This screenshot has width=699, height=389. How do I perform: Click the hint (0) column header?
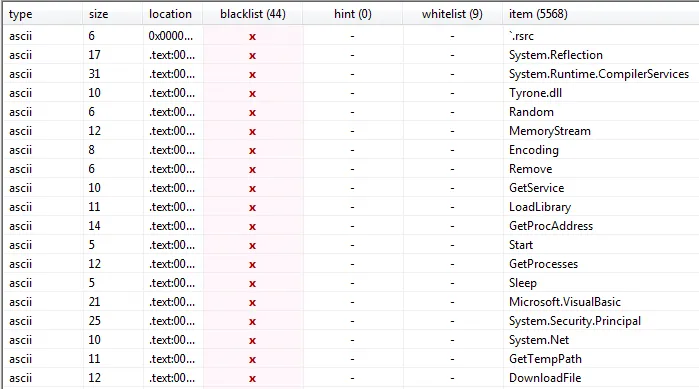352,14
